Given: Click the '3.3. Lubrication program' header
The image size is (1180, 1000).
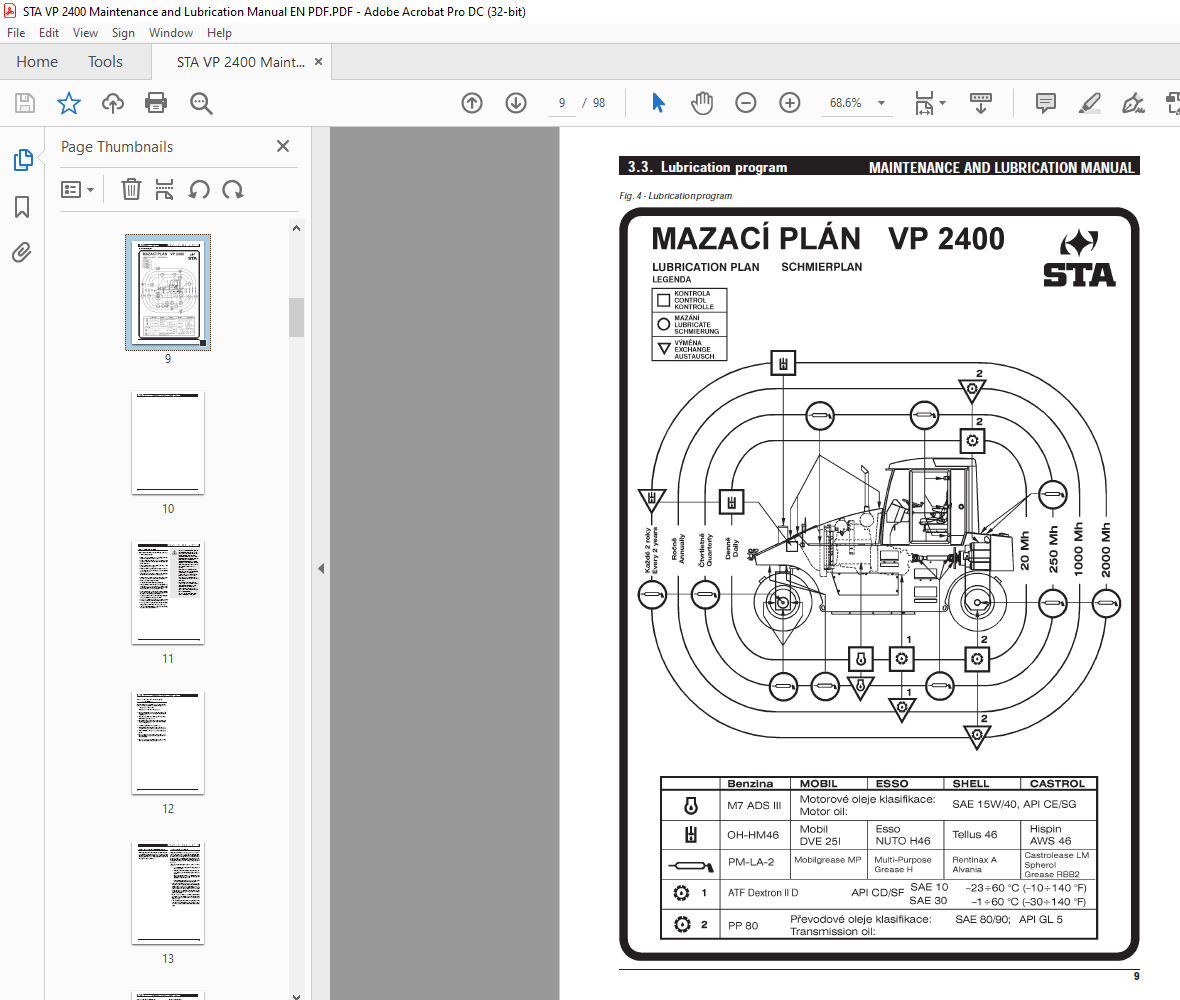Looking at the screenshot, I should pyautogui.click(x=708, y=167).
